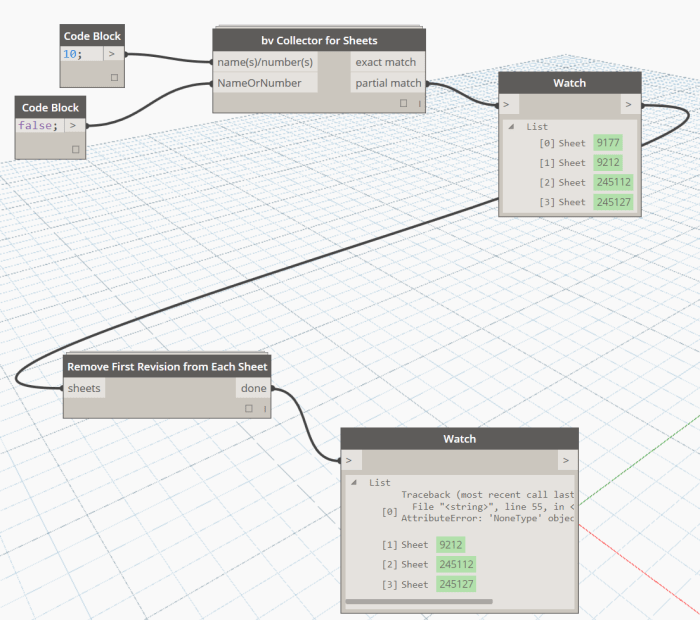Collapse the List in the lower Watch node
700x620 pixels.
355,482
